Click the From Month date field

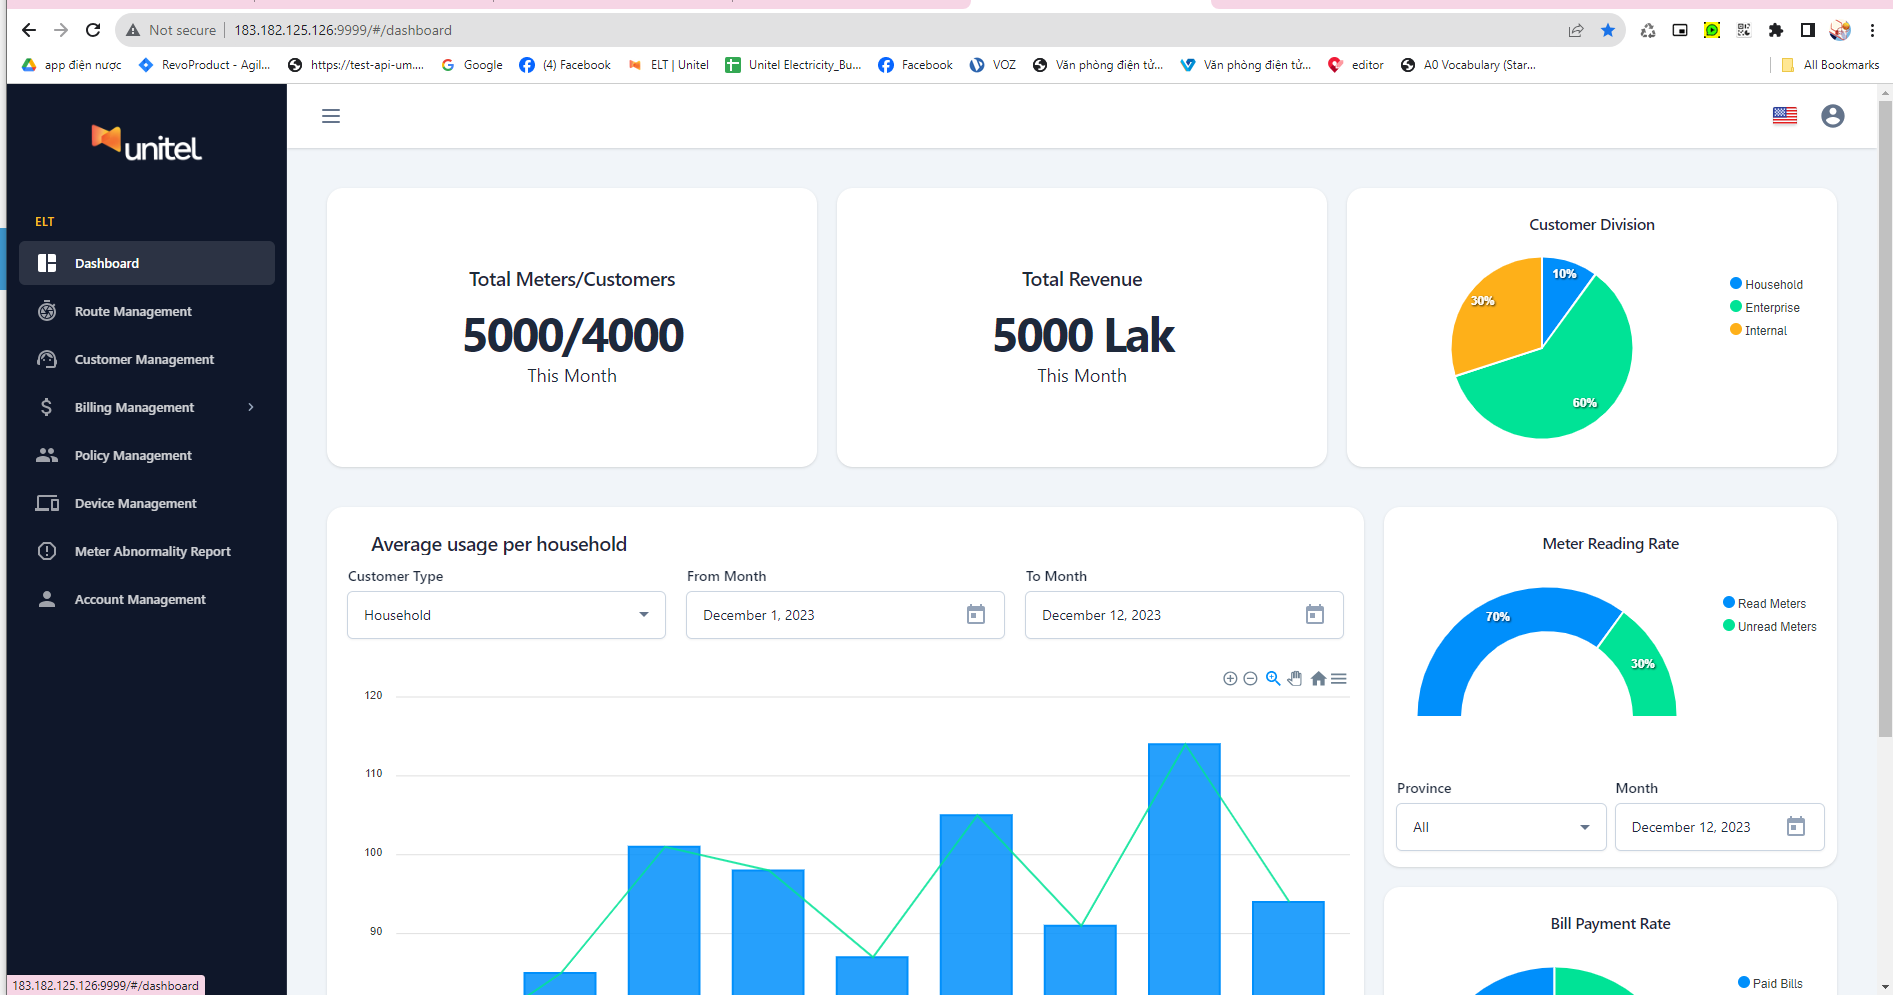(x=845, y=615)
